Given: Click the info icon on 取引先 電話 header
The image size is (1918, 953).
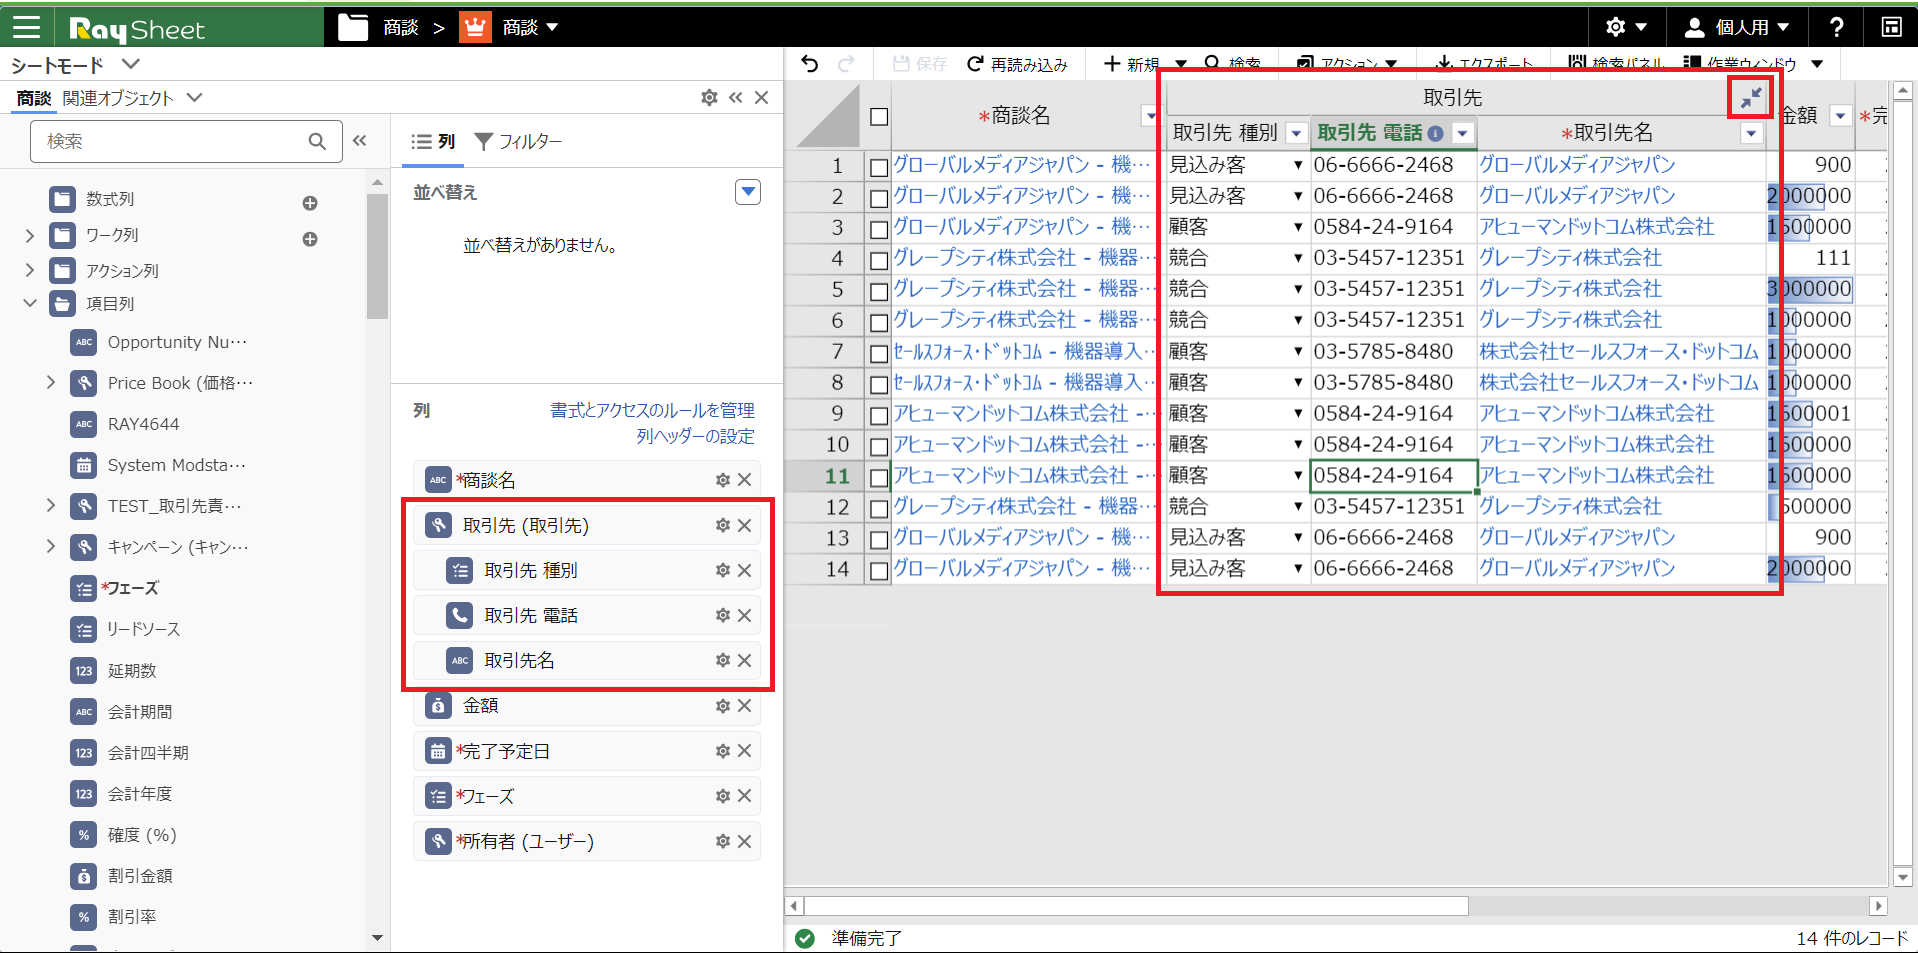Looking at the screenshot, I should click(x=1435, y=133).
